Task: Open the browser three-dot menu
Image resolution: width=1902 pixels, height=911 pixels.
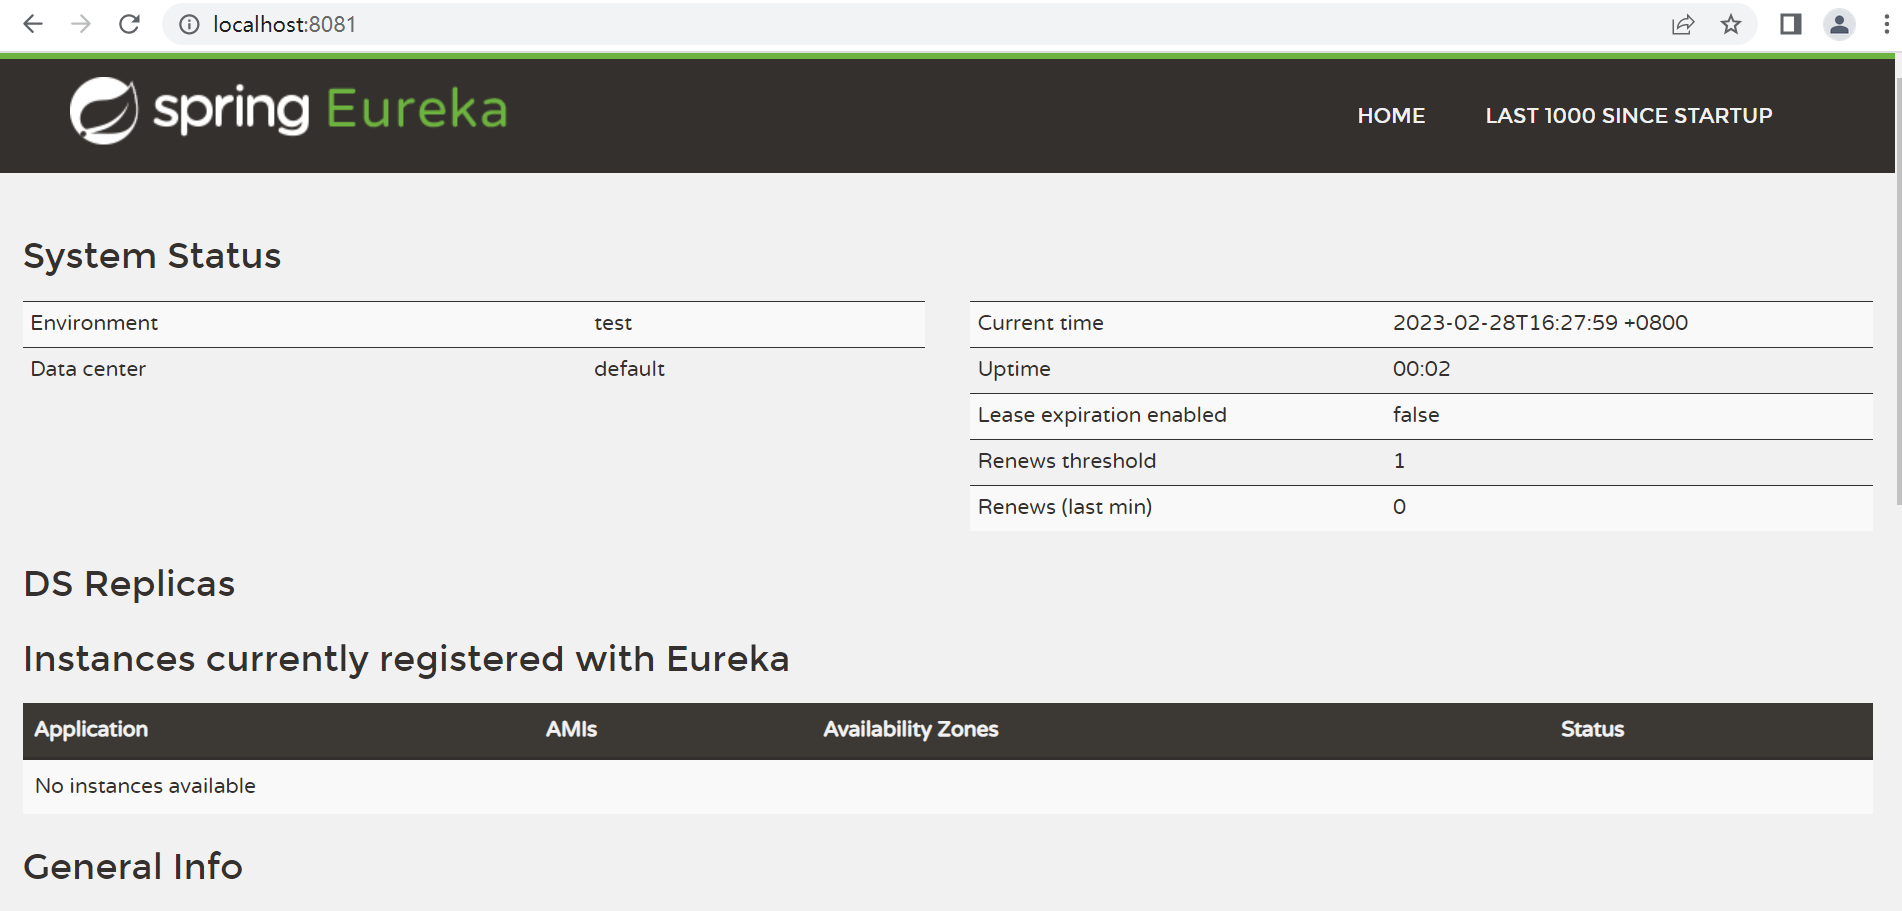Action: tap(1886, 24)
